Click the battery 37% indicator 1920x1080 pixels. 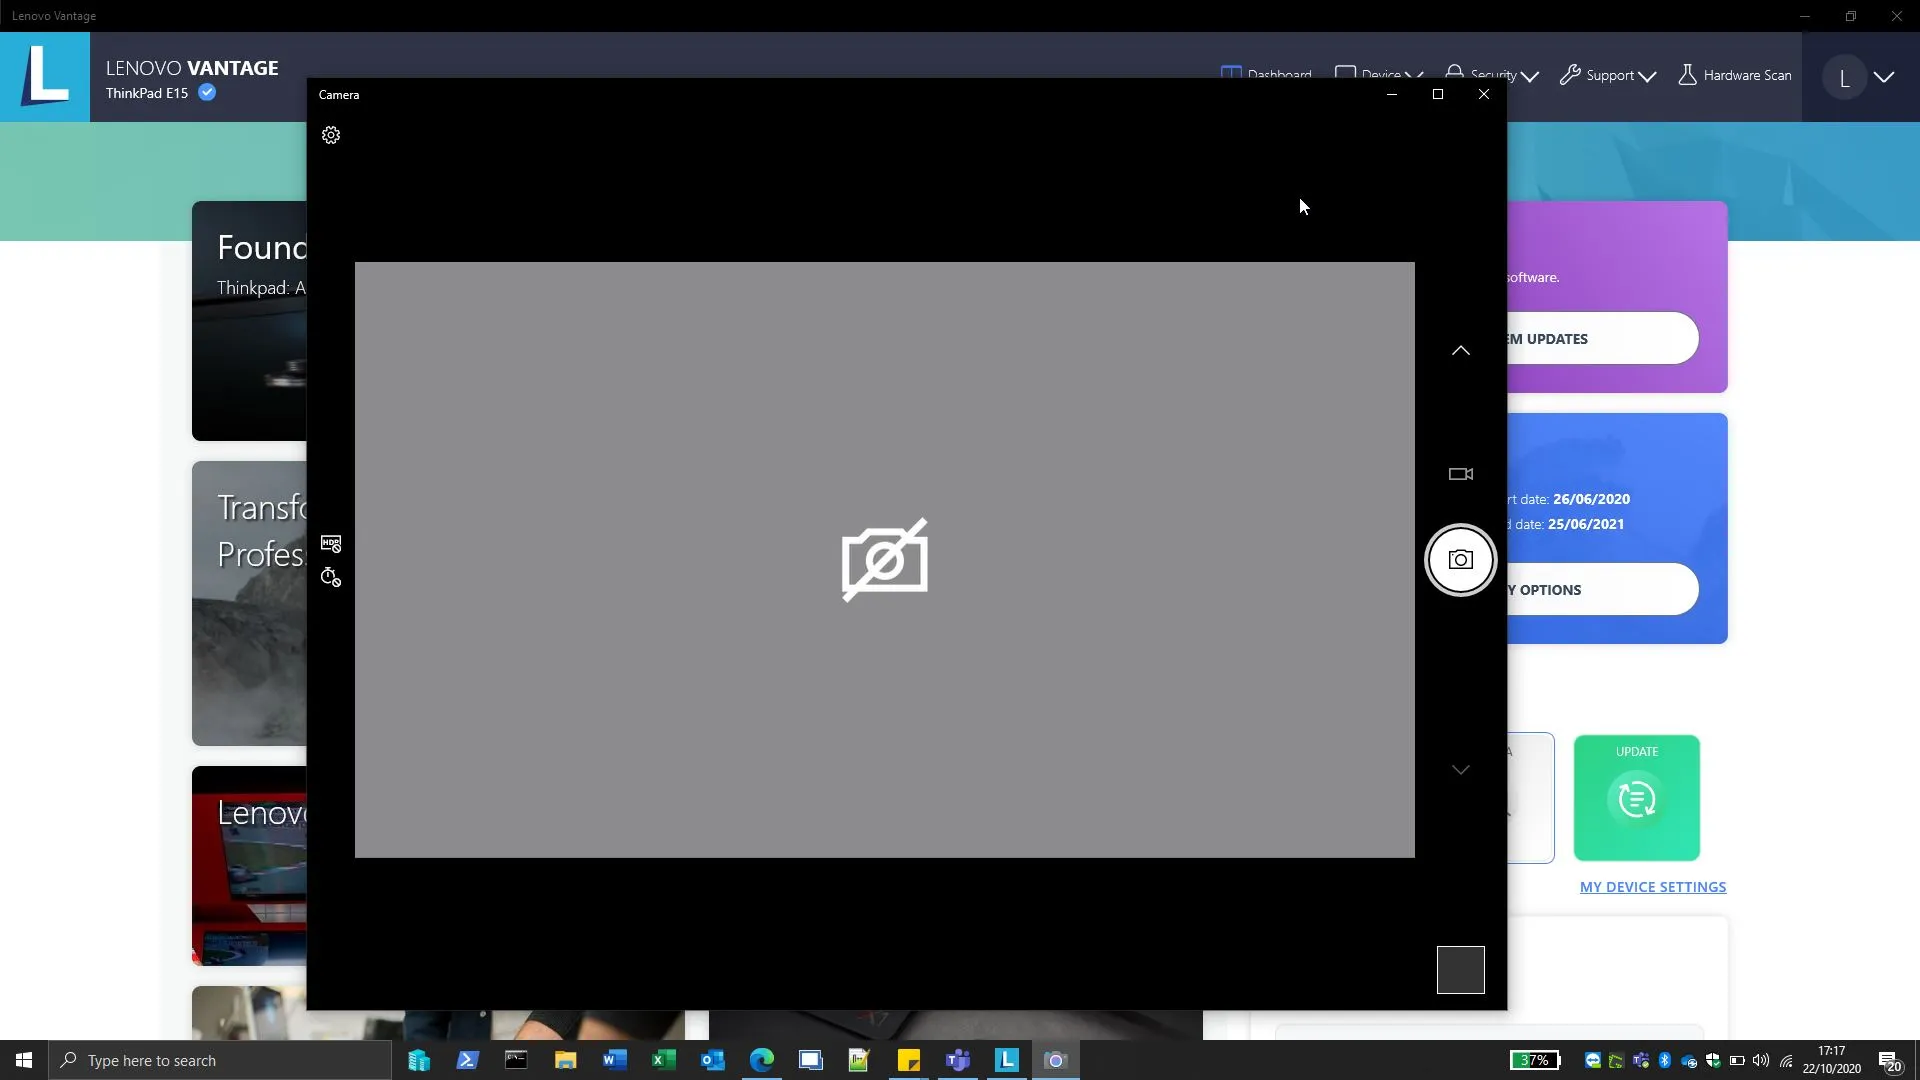pos(1534,1060)
